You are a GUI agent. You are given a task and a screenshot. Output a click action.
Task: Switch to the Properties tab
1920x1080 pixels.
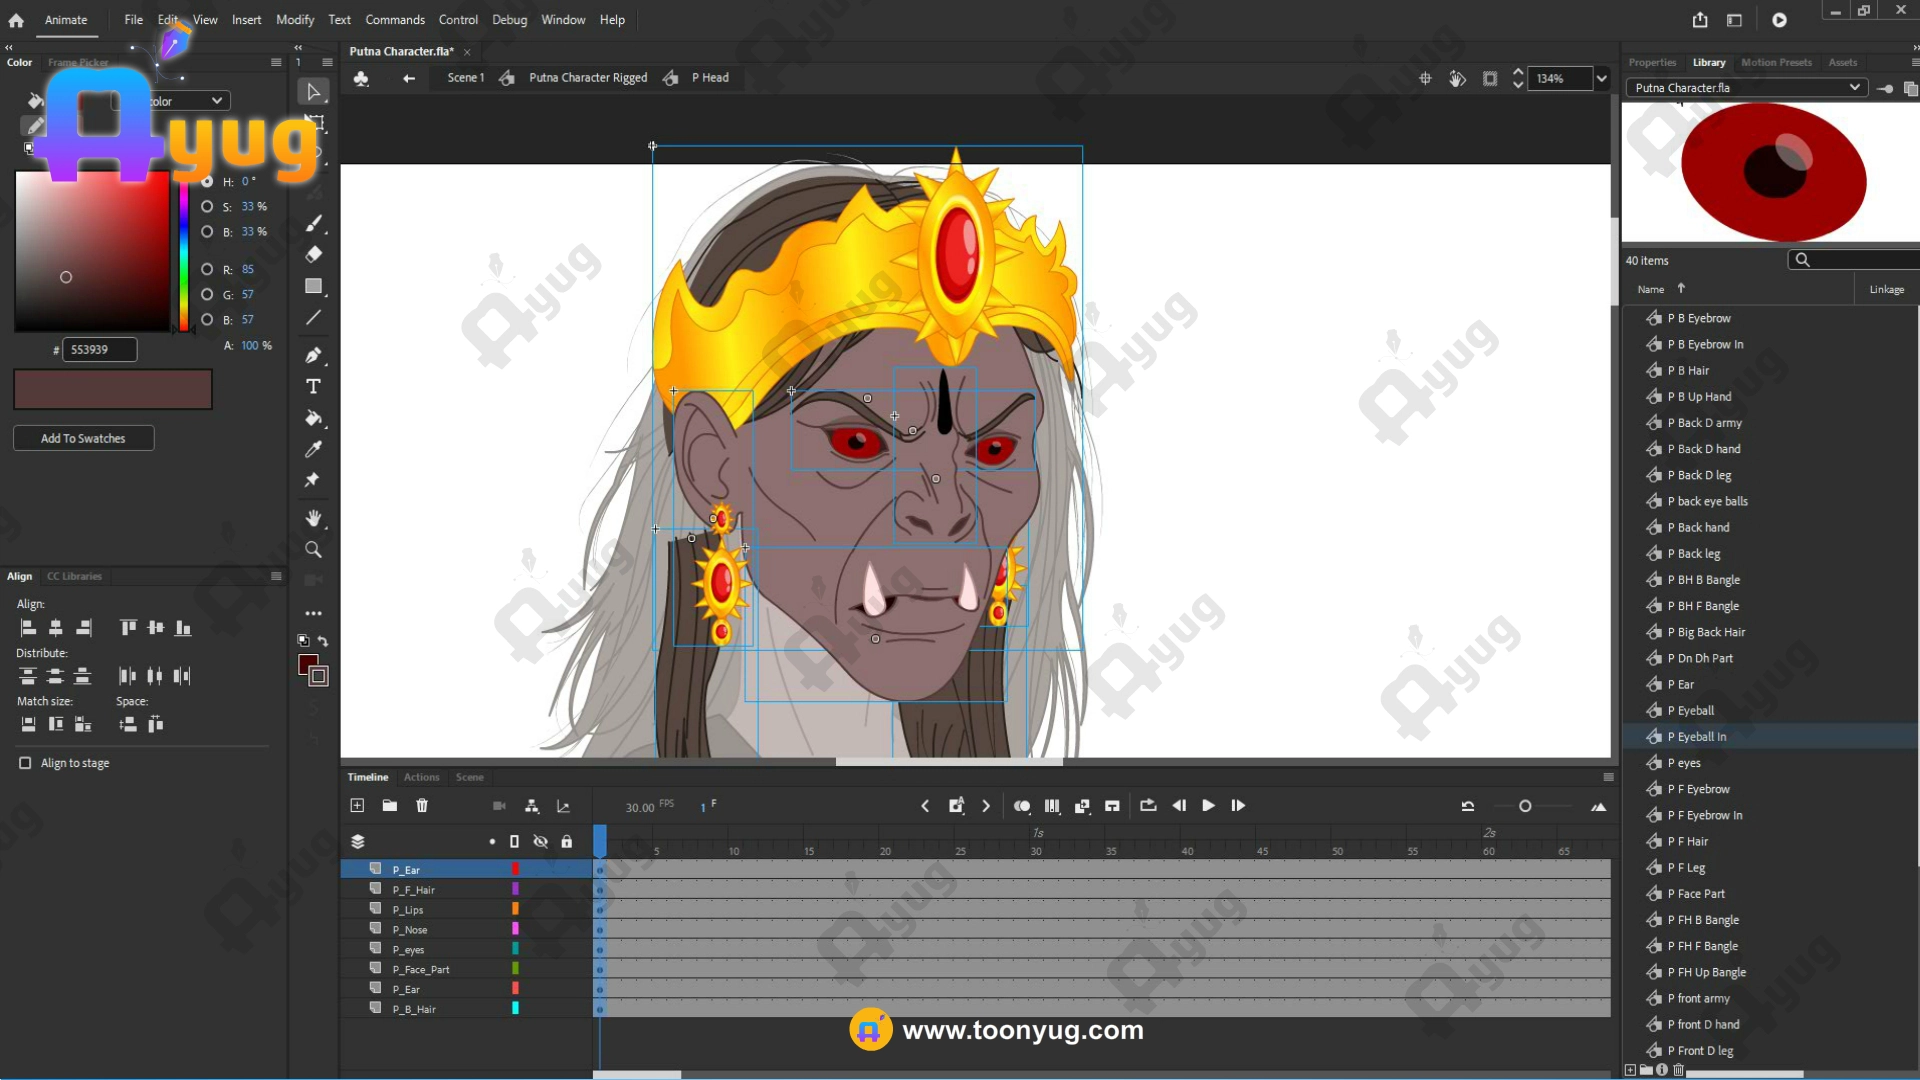coord(1652,62)
